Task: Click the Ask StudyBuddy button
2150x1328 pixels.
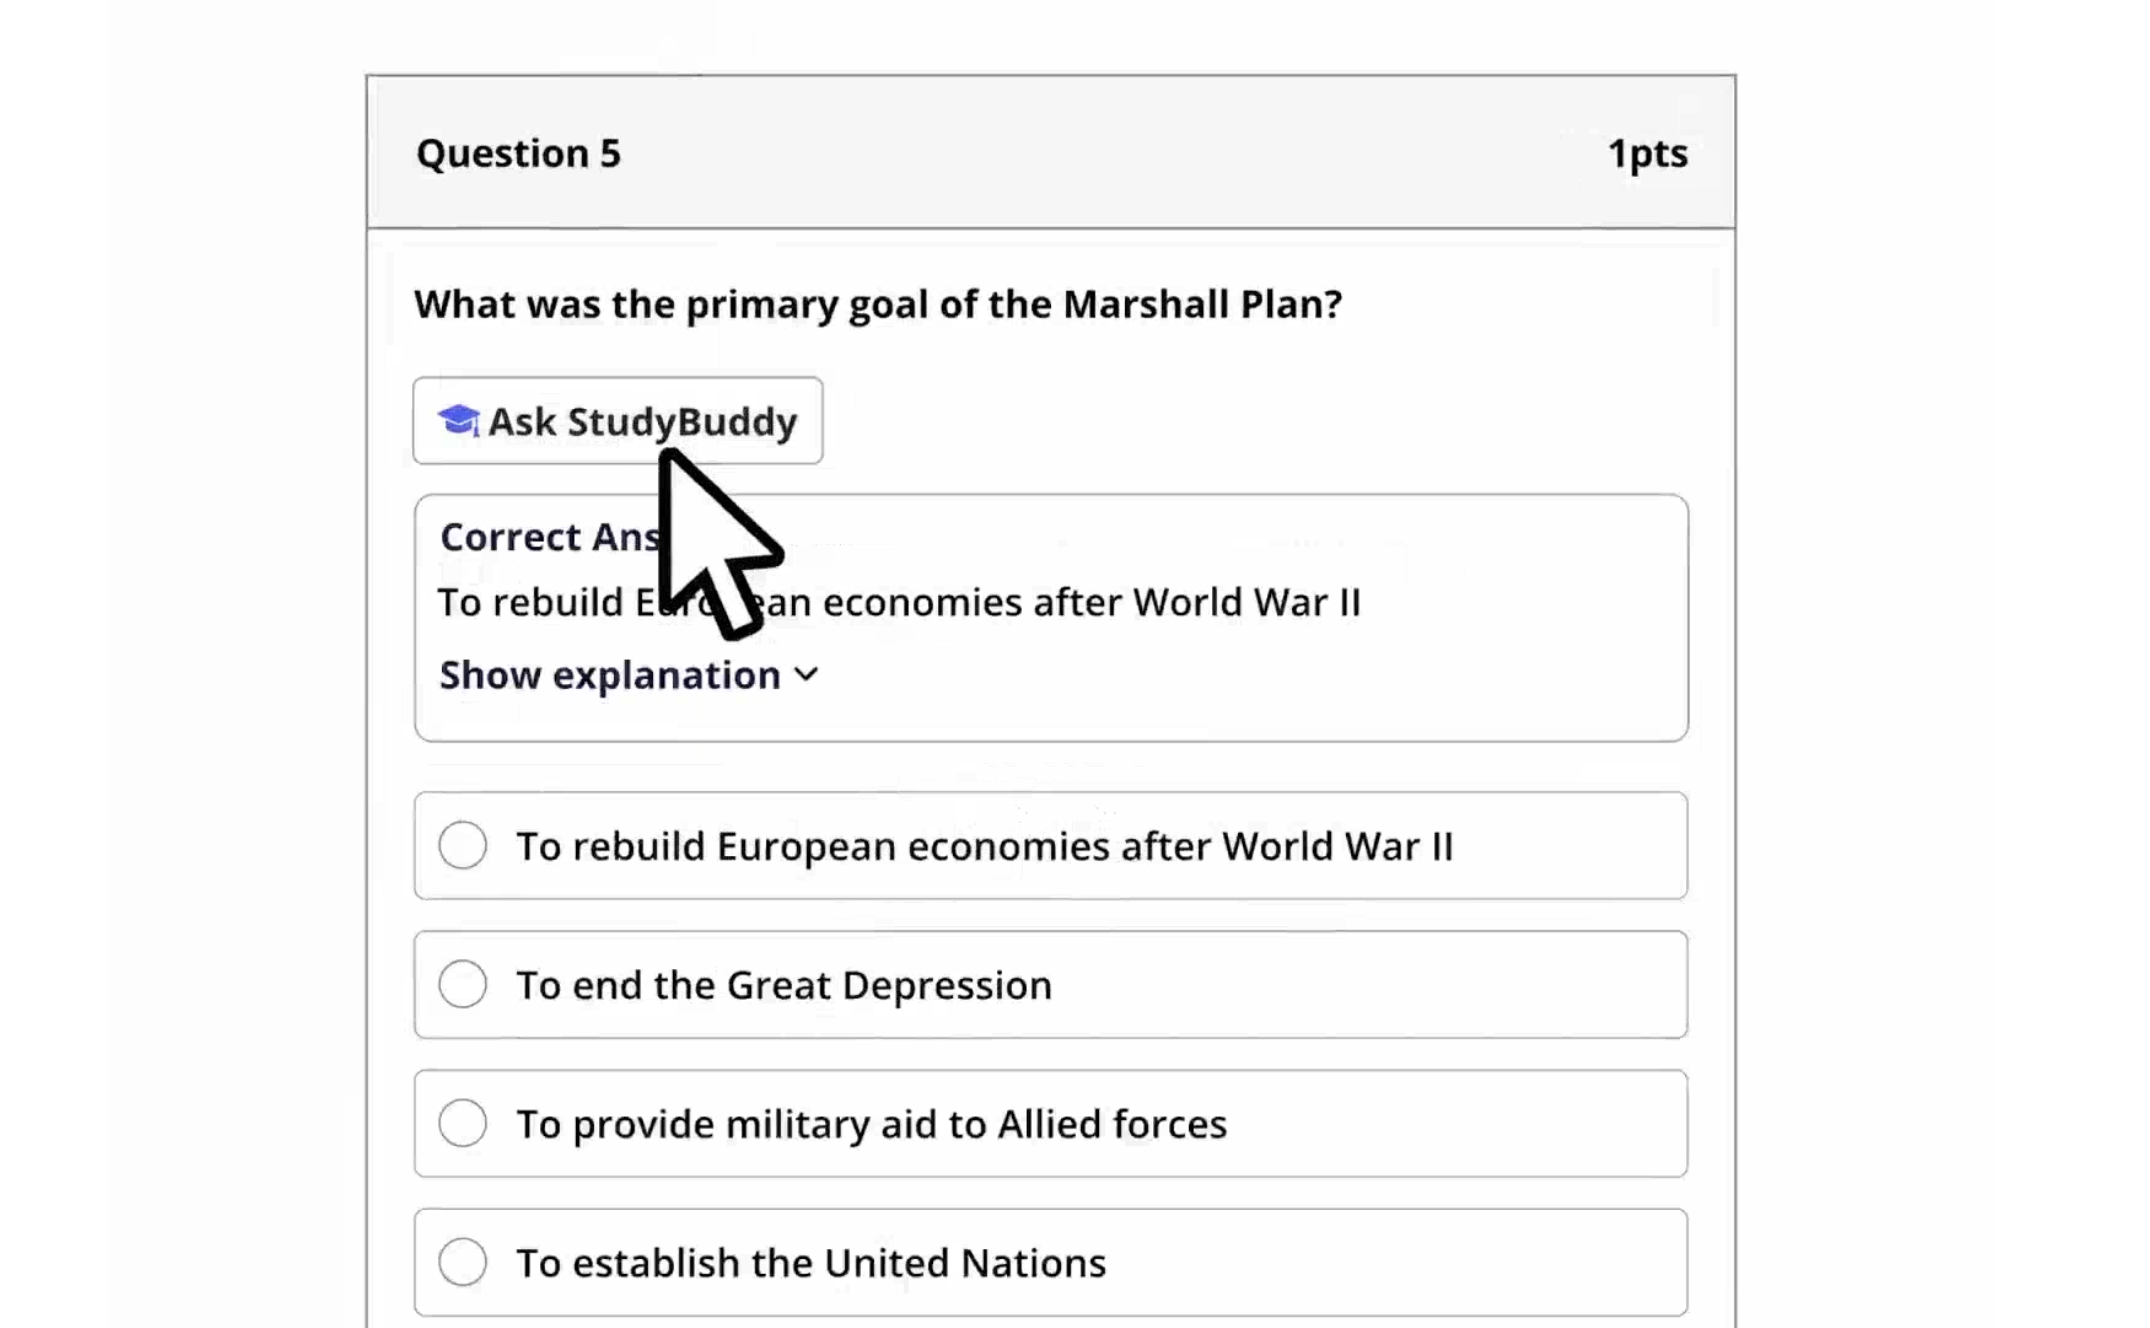Action: coord(618,421)
